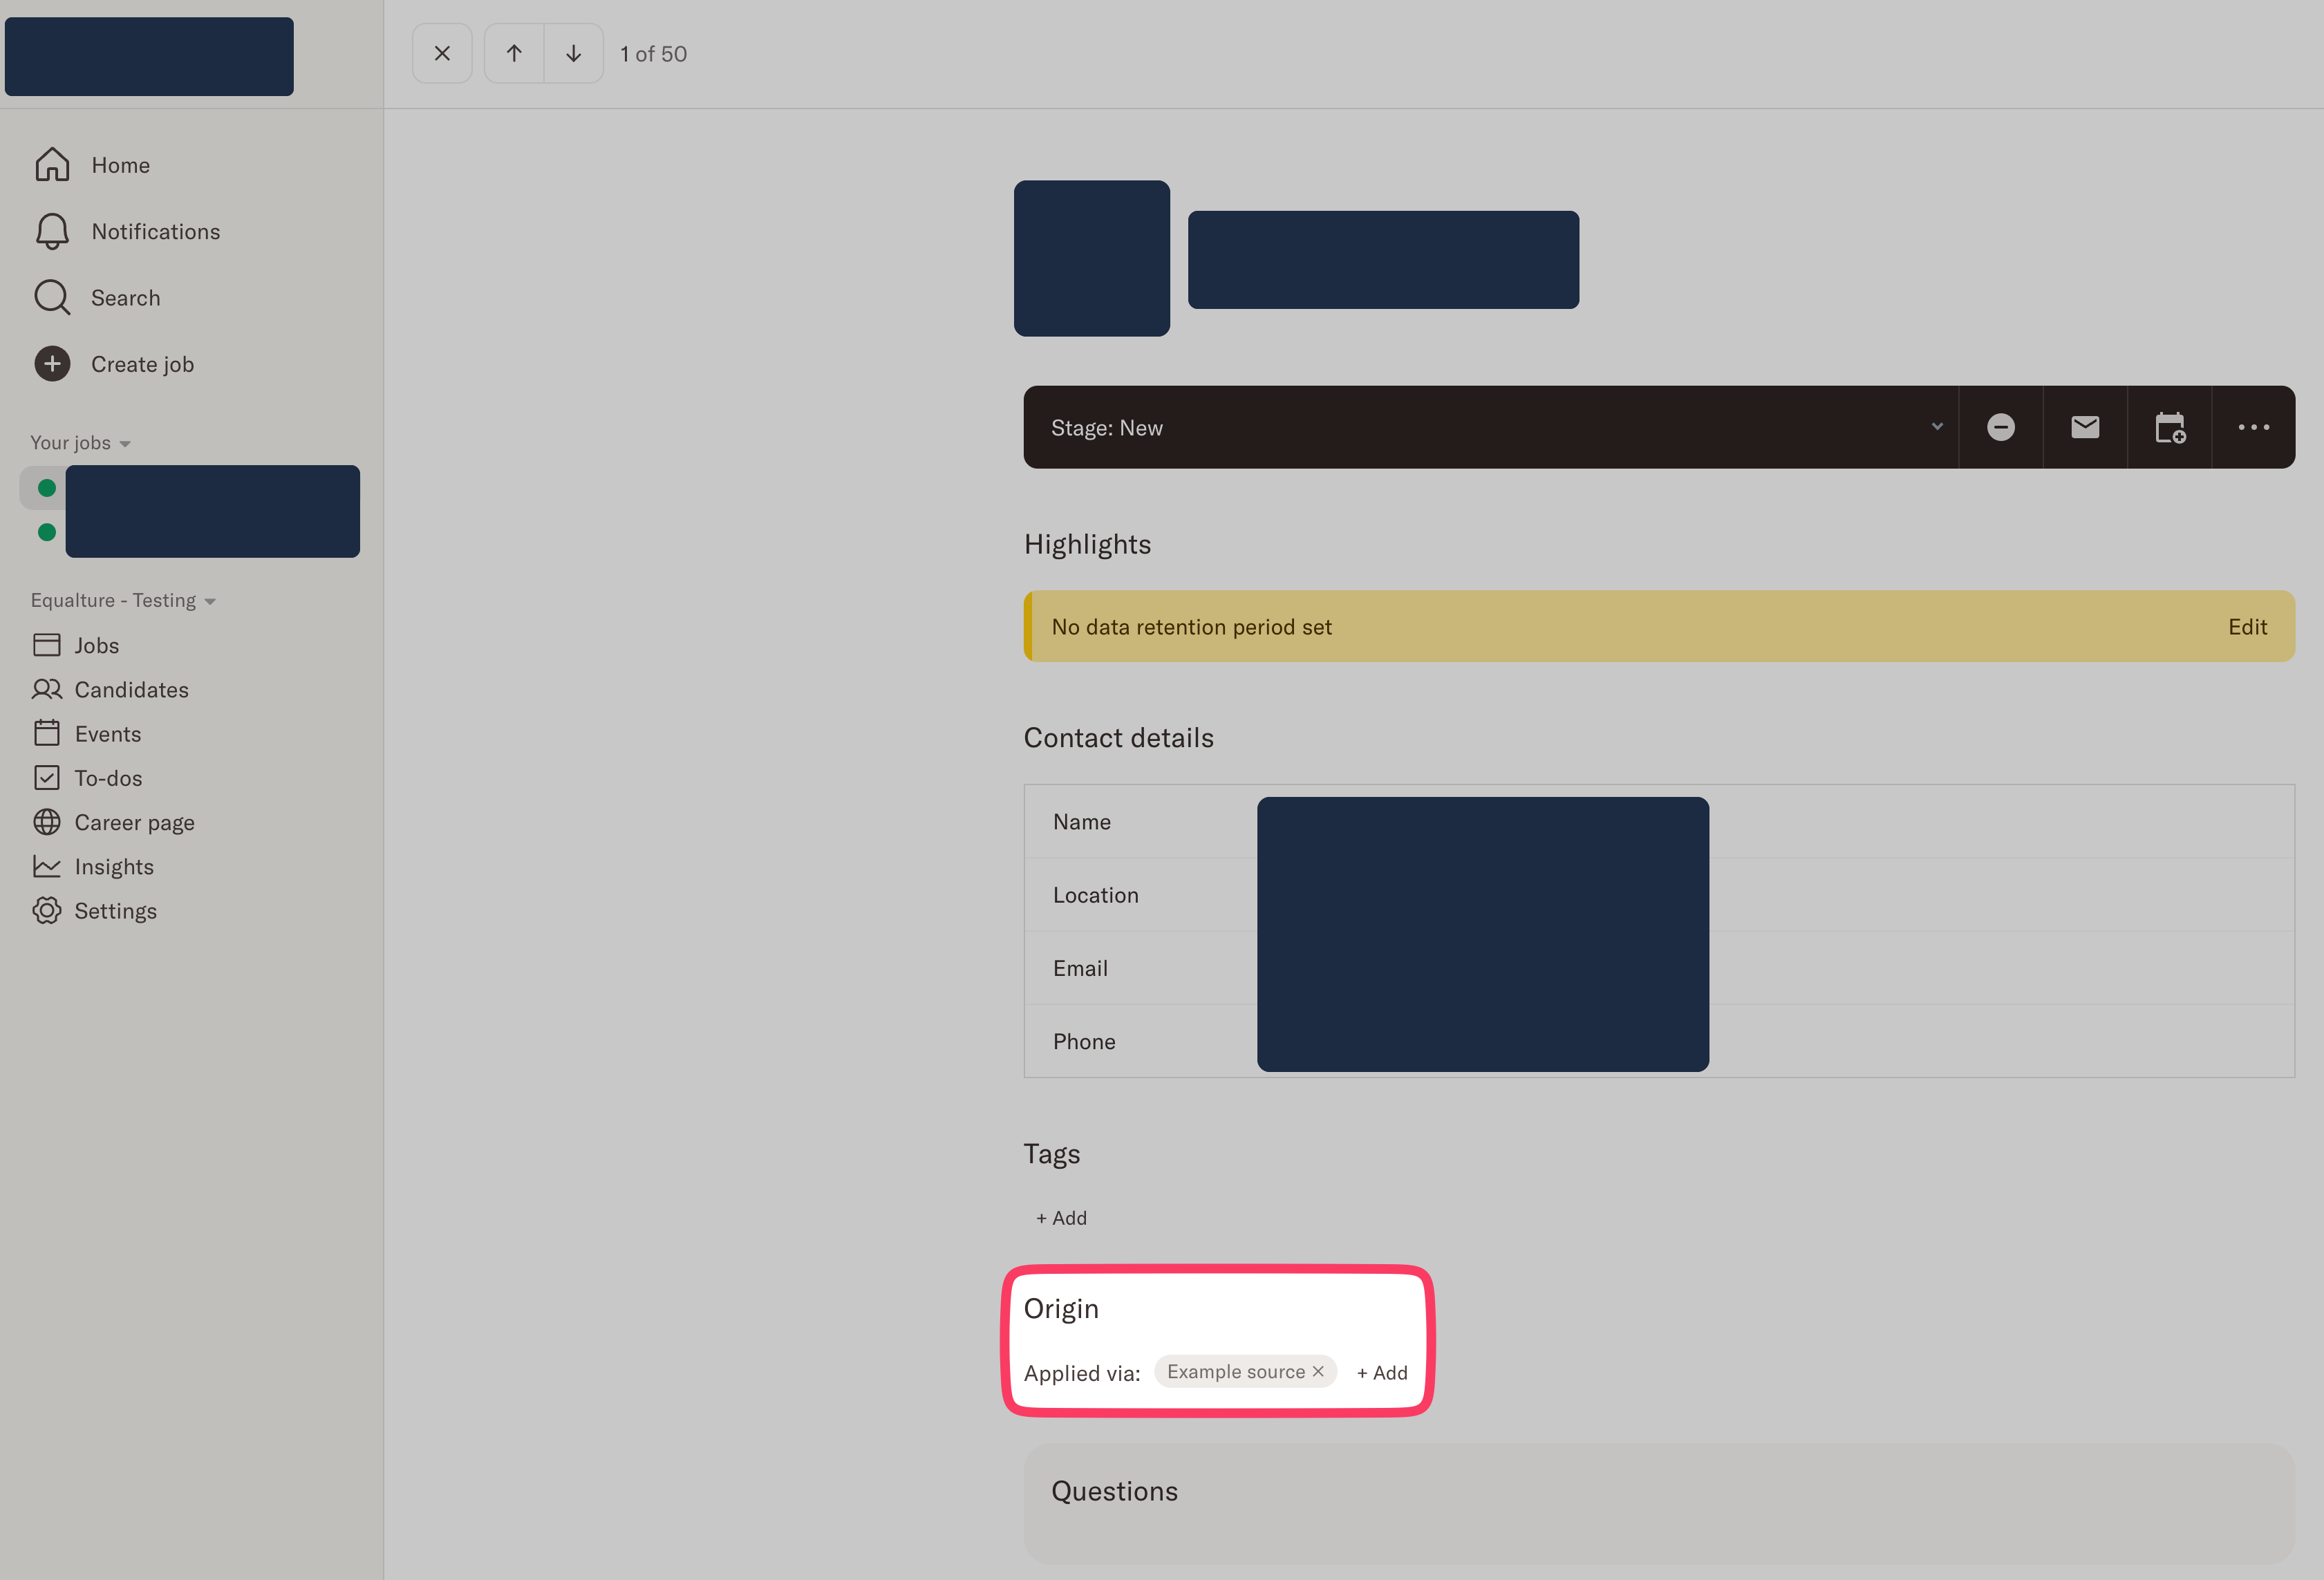Open Settings from the sidebar
The image size is (2324, 1580).
pos(115,911)
